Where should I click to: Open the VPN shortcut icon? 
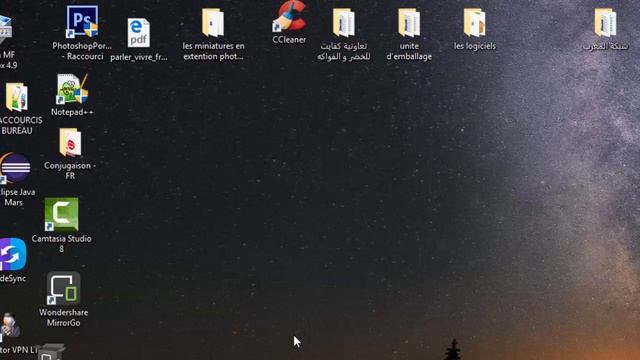click(10, 327)
